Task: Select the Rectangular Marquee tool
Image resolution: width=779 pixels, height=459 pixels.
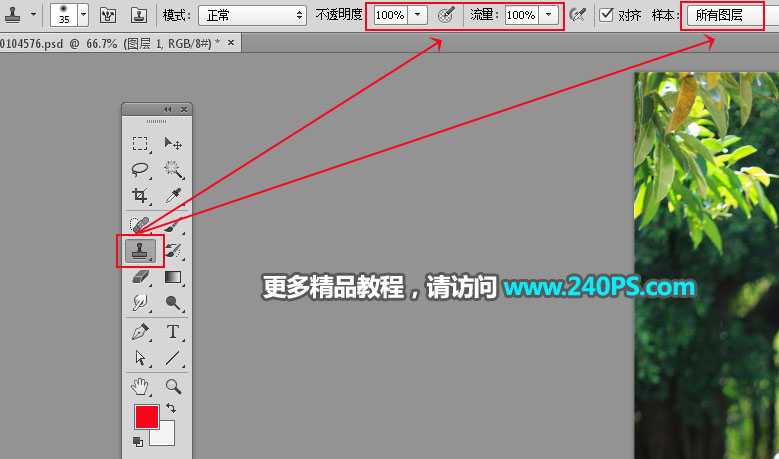Action: click(x=140, y=144)
